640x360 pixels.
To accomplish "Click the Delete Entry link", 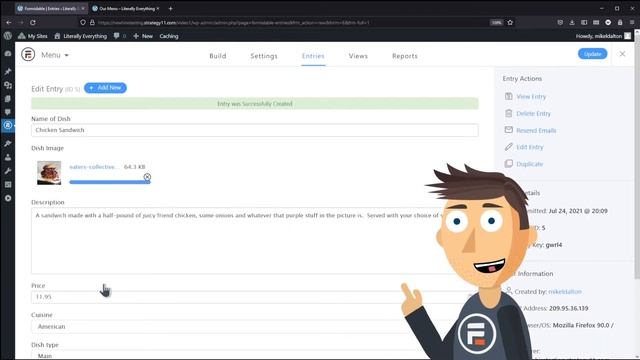I will tap(533, 113).
